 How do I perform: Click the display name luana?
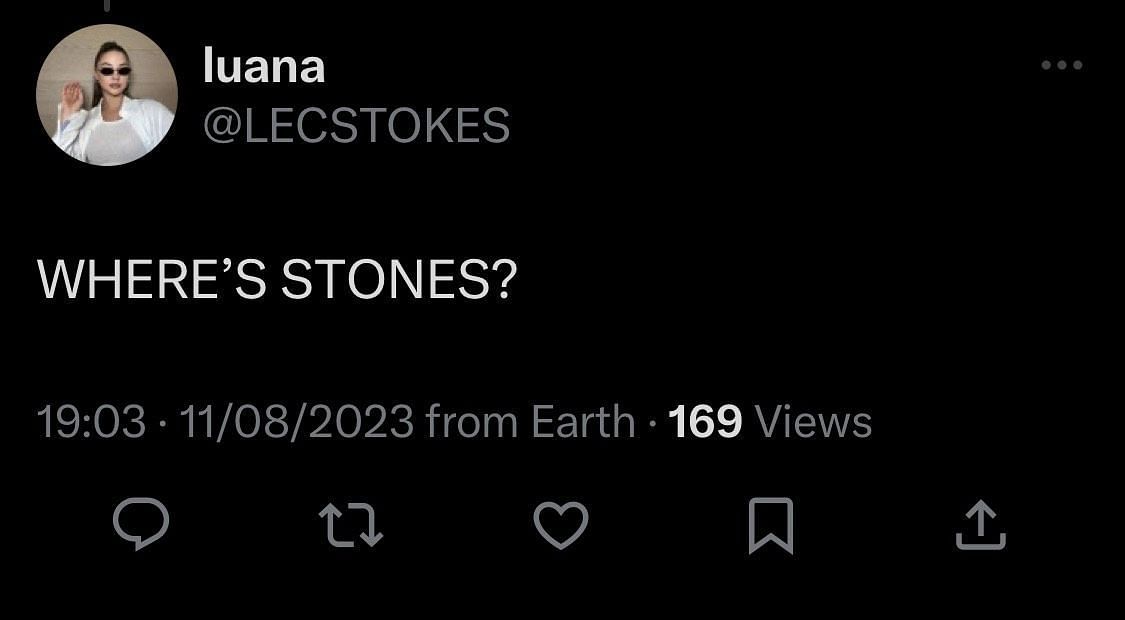click(264, 68)
